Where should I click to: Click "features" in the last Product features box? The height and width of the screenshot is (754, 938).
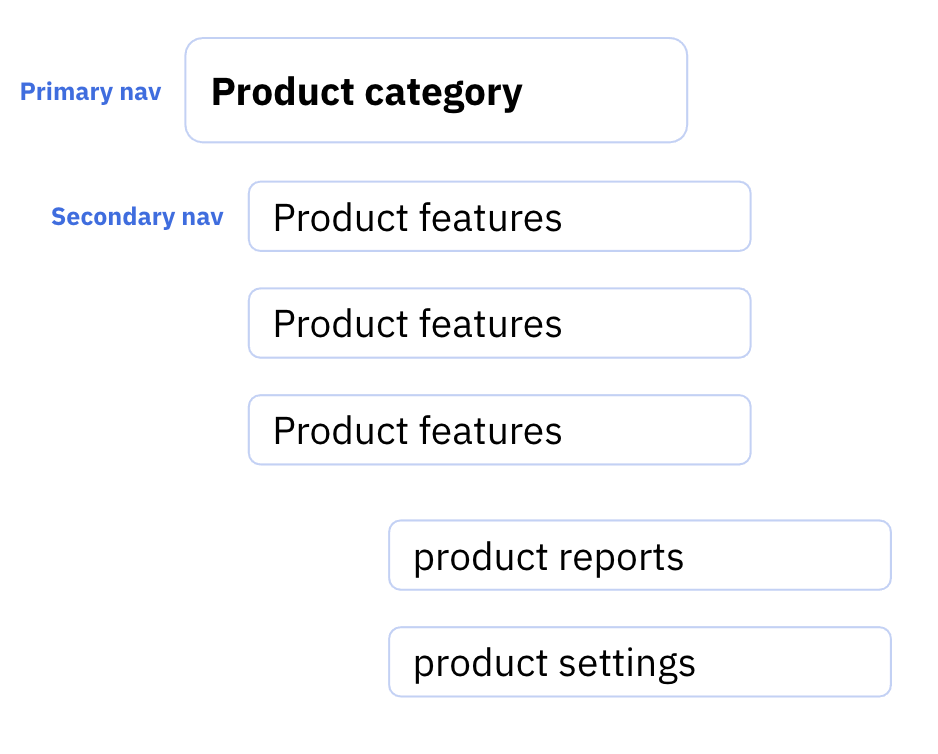pos(491,430)
